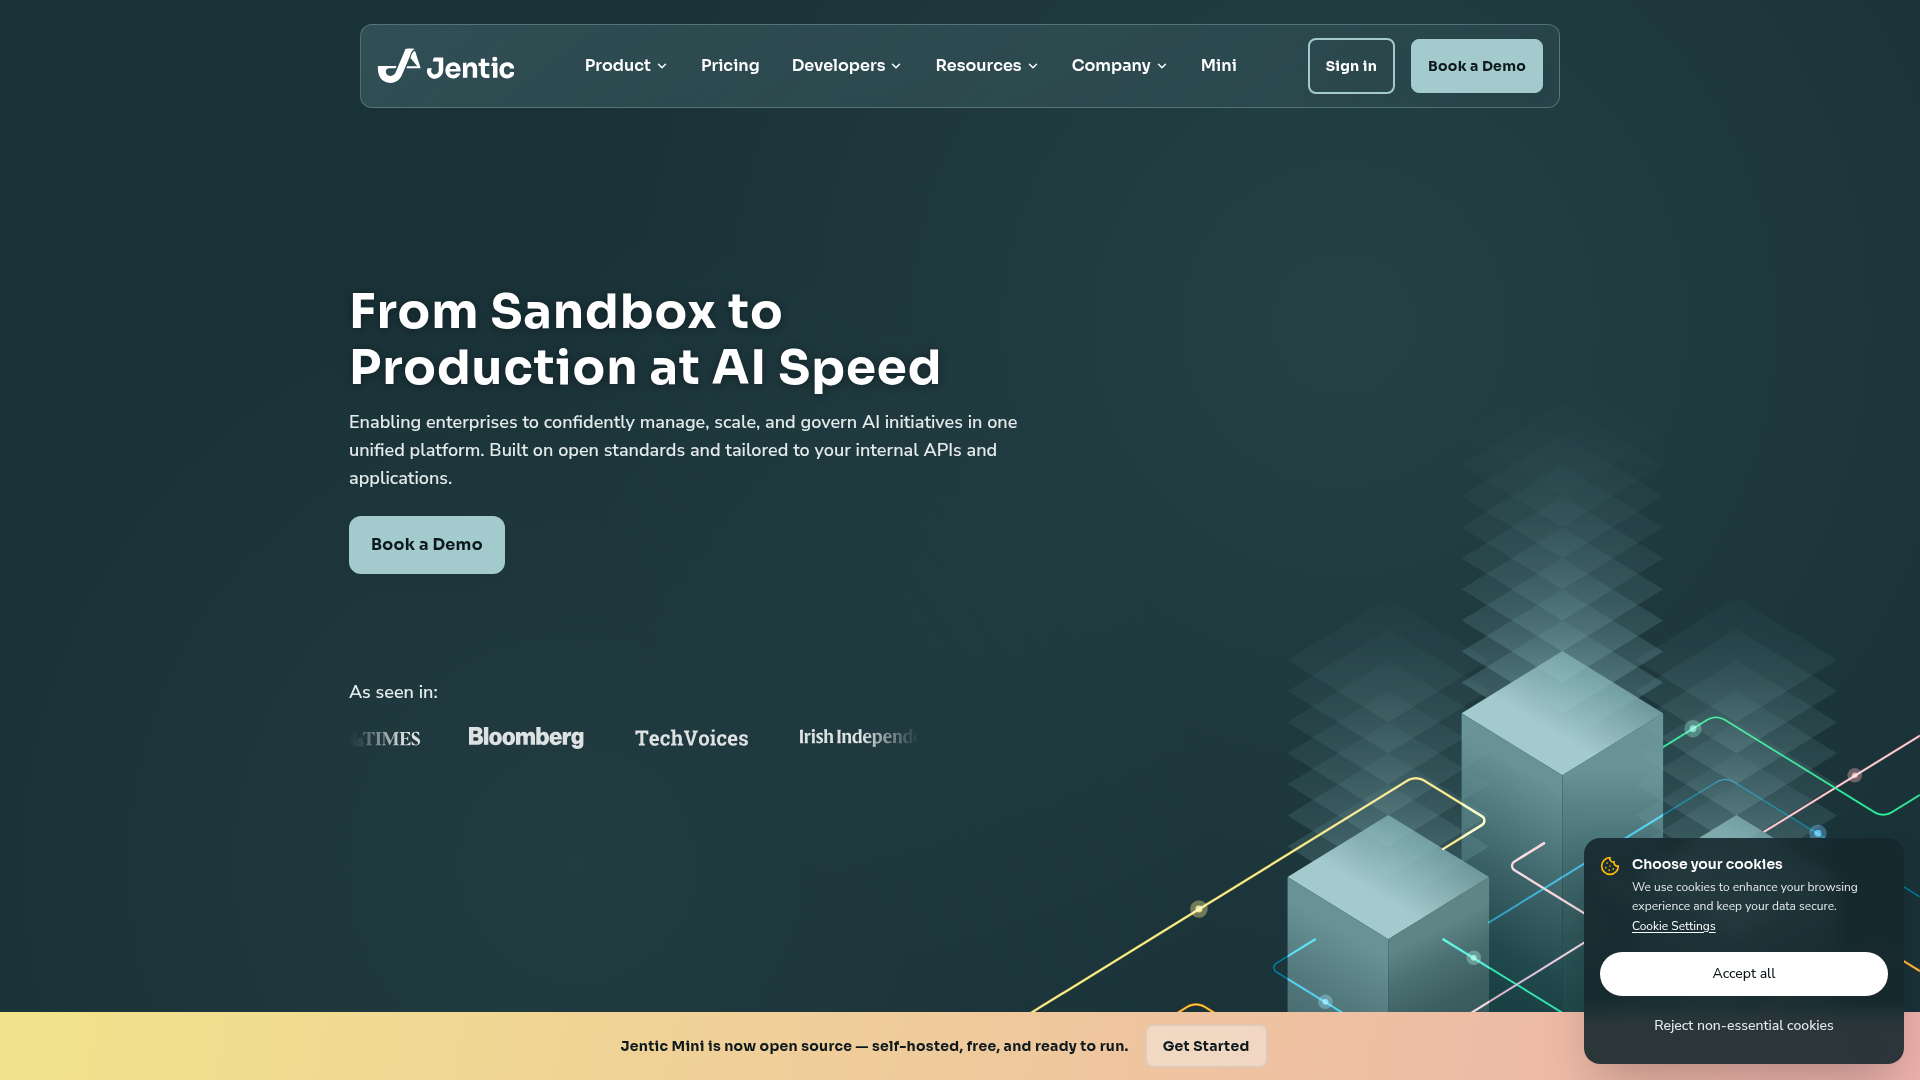Viewport: 1920px width, 1080px height.
Task: Click Sign in
Action: point(1351,65)
